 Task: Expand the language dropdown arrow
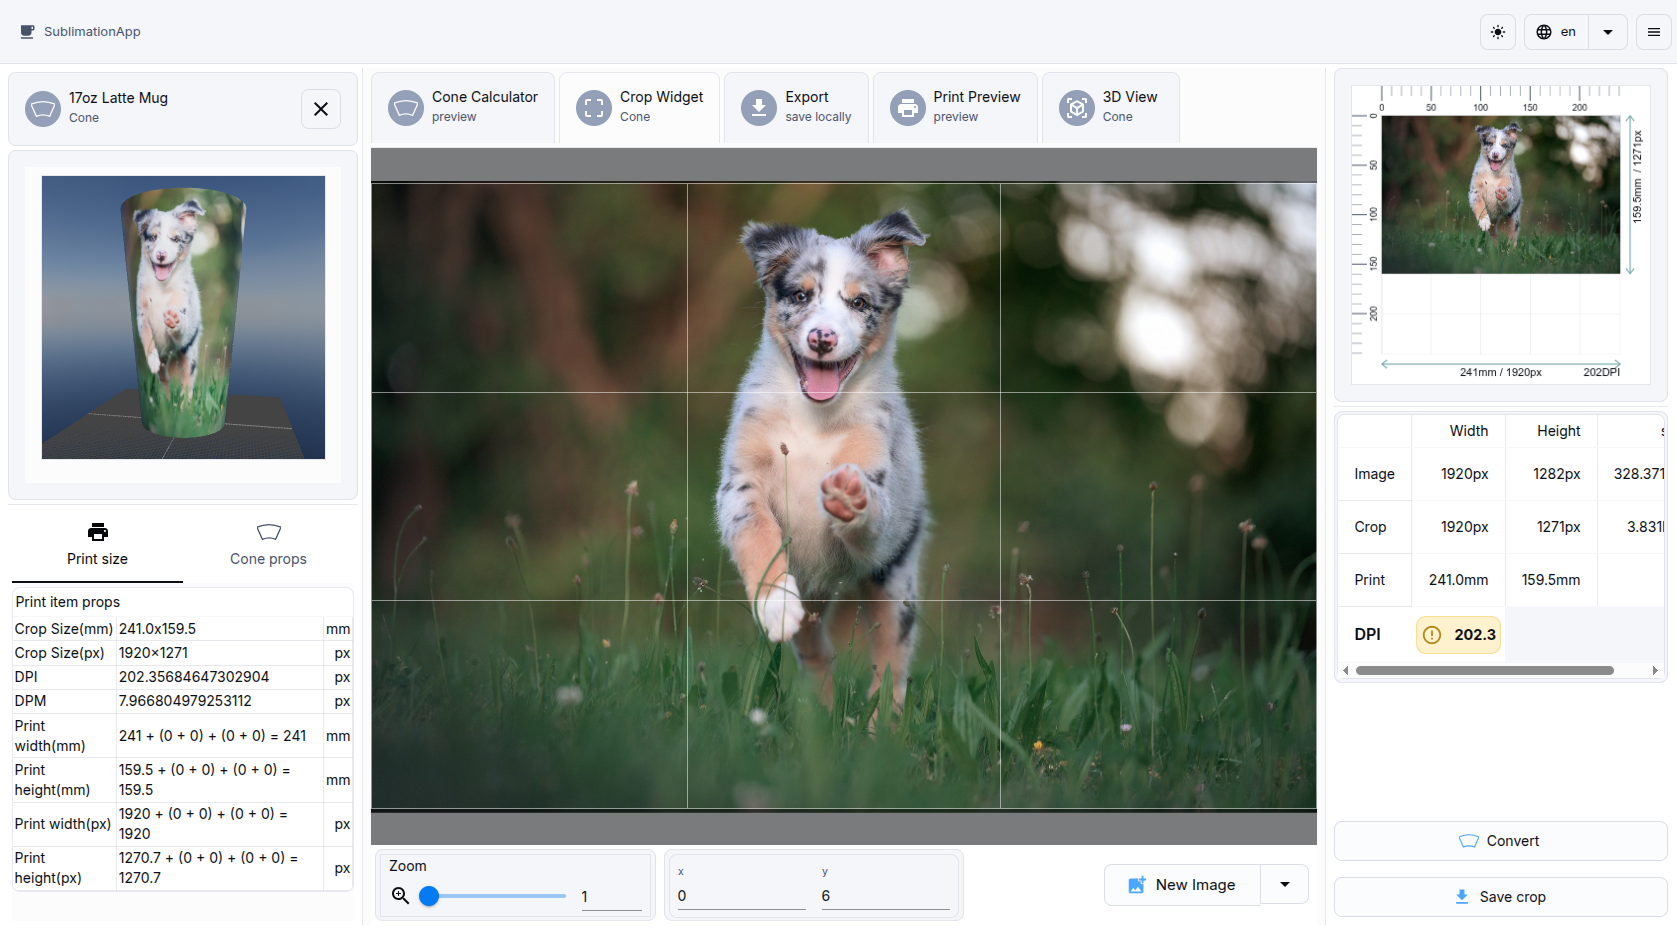[x=1607, y=32]
